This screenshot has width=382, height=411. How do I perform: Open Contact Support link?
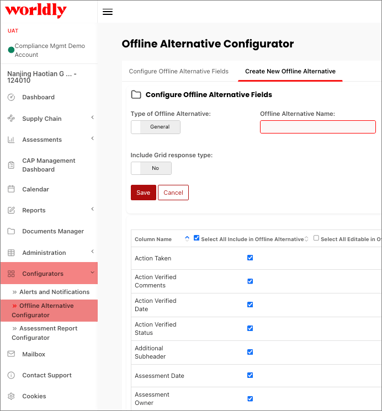[47, 375]
